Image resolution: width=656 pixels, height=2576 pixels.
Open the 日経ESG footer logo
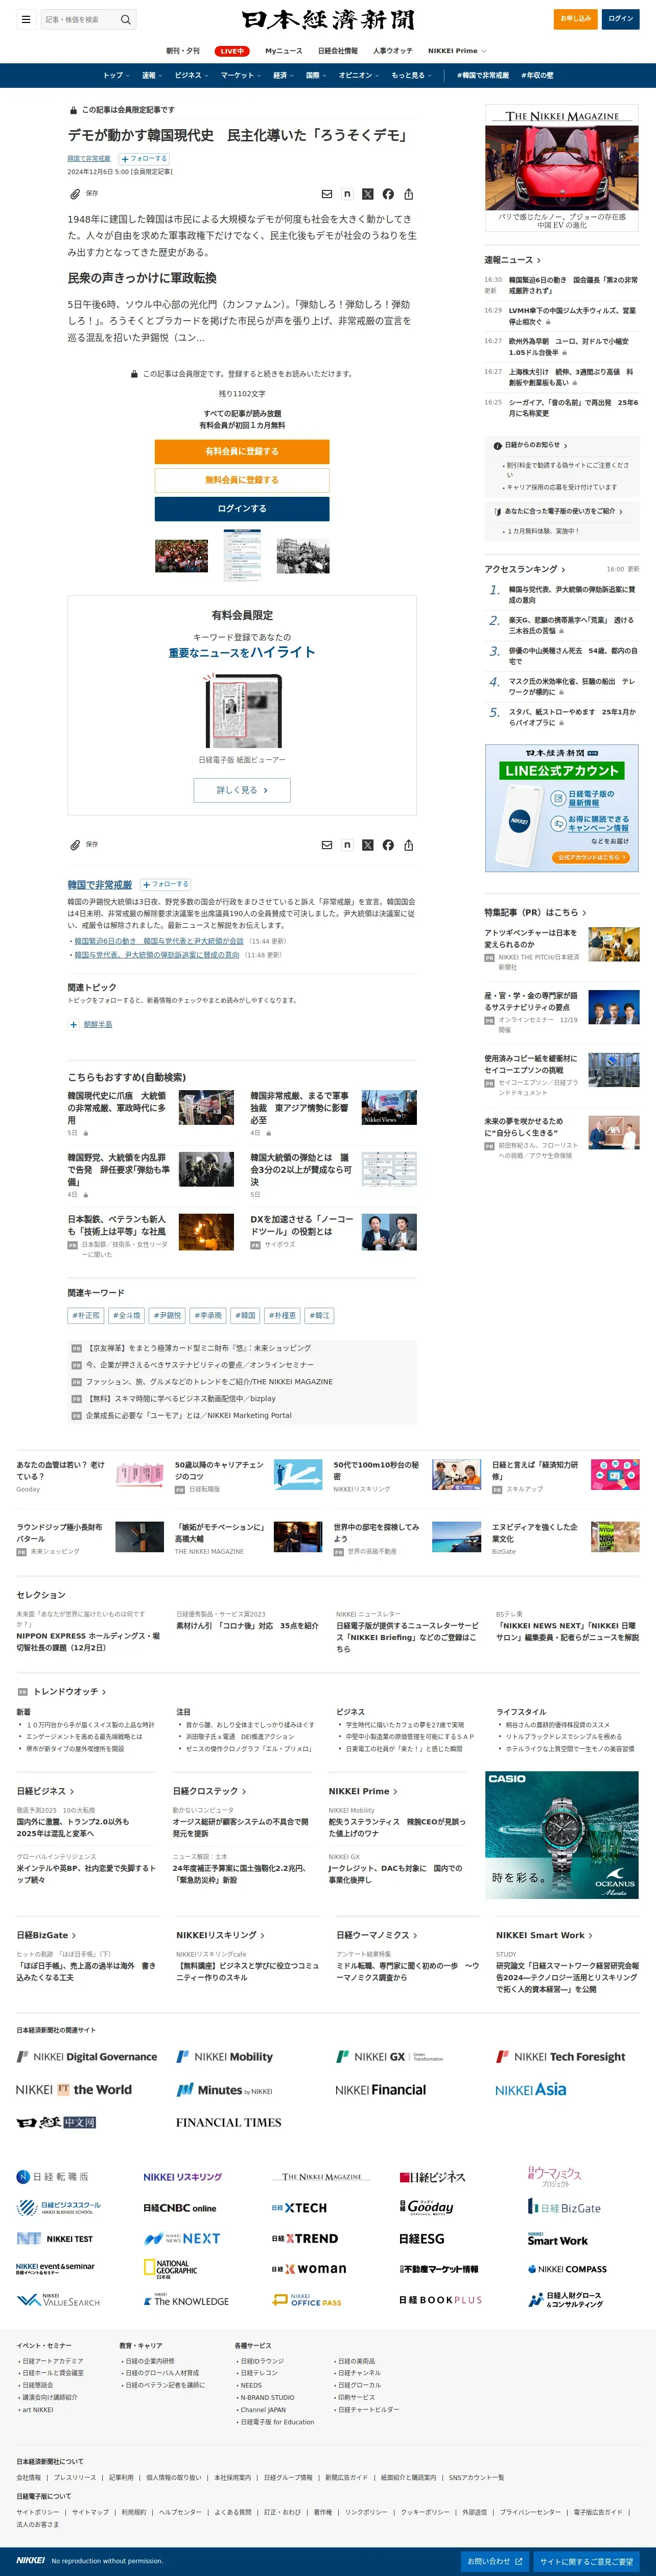tap(421, 2238)
